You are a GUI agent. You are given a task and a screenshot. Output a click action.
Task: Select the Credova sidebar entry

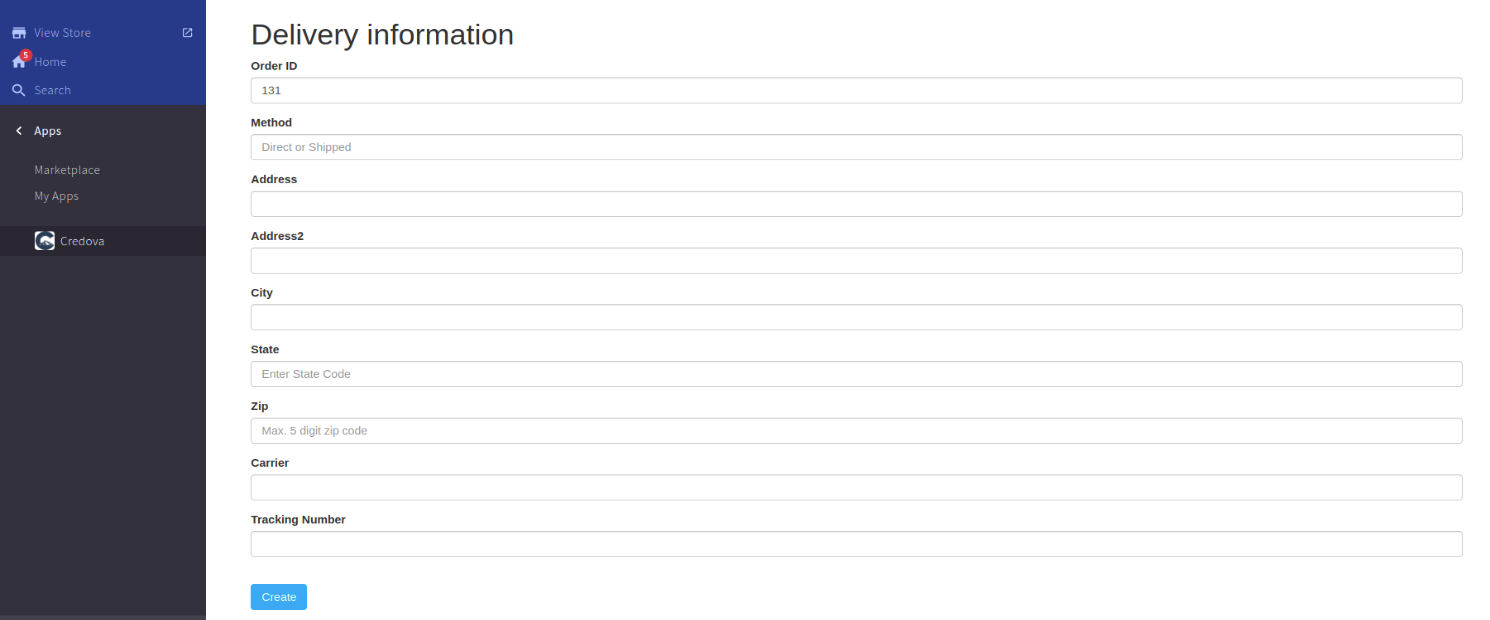pos(82,241)
